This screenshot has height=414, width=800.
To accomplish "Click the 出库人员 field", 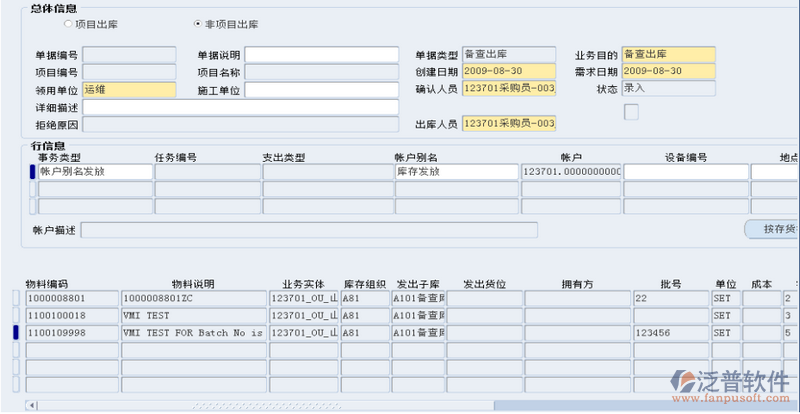I will pos(509,123).
